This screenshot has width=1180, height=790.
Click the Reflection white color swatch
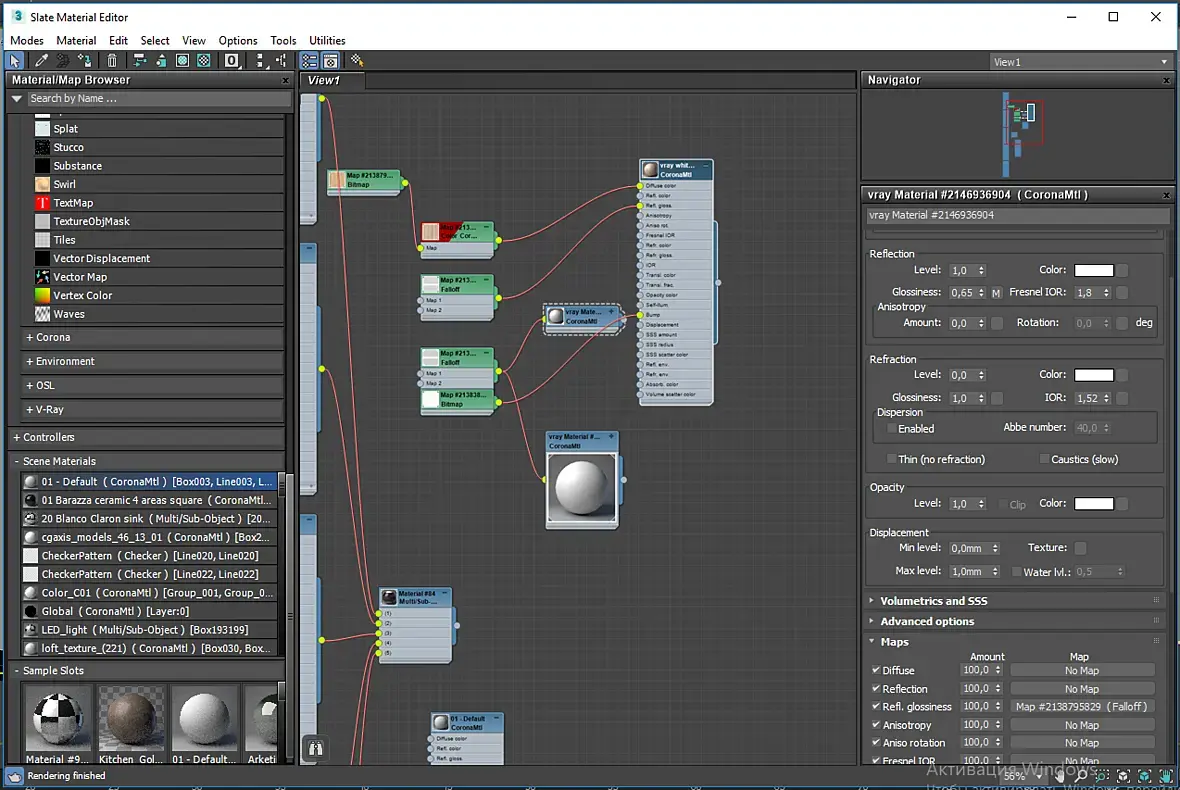point(1093,270)
